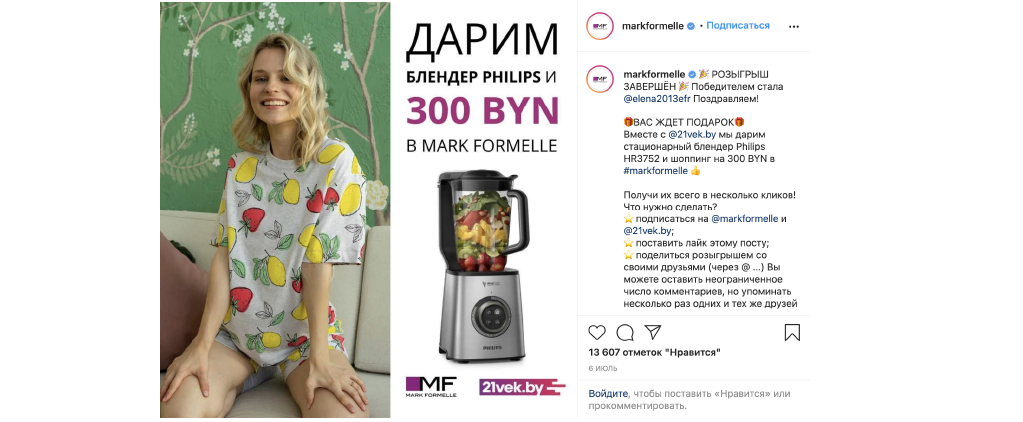The height and width of the screenshot is (422, 1023).
Task: Click the 6 июль post date
Action: (603, 368)
